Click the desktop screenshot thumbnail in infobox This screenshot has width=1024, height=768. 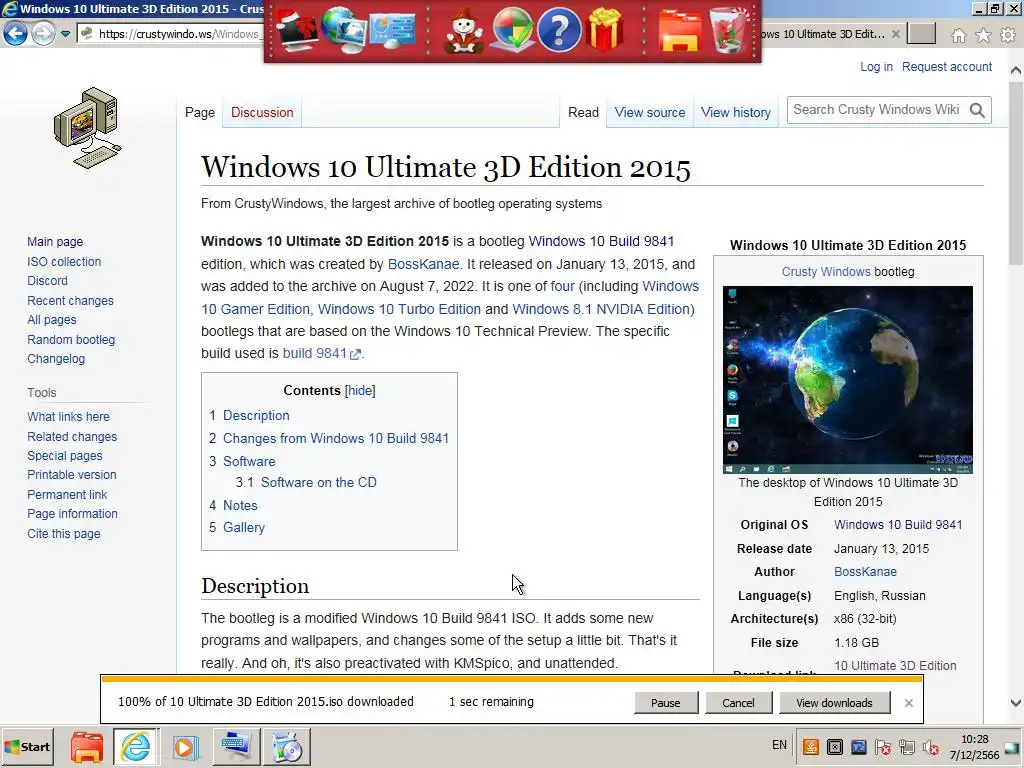point(848,379)
